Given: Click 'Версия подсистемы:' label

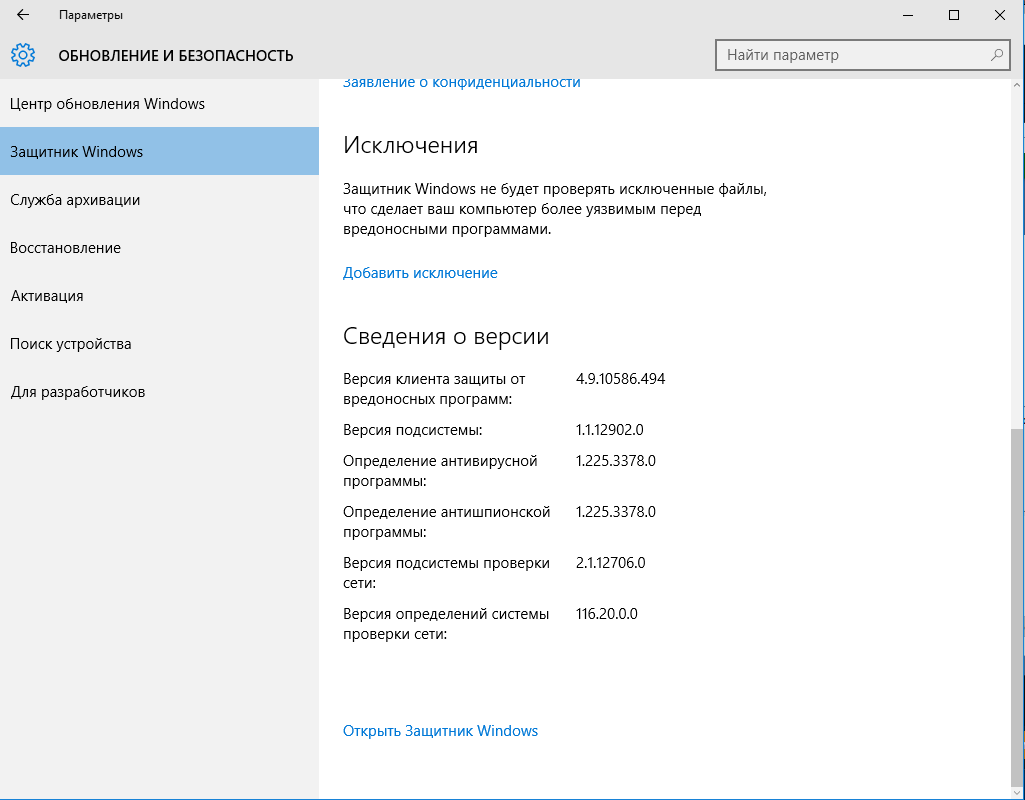Looking at the screenshot, I should coord(412,429).
